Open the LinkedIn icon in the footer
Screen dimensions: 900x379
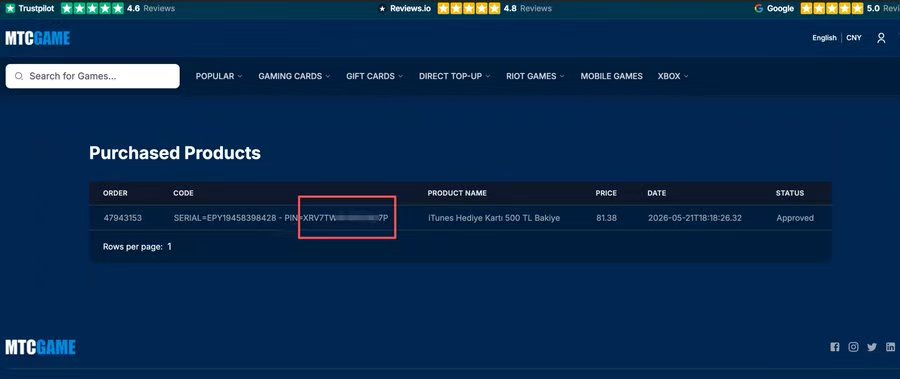pyautogui.click(x=890, y=347)
